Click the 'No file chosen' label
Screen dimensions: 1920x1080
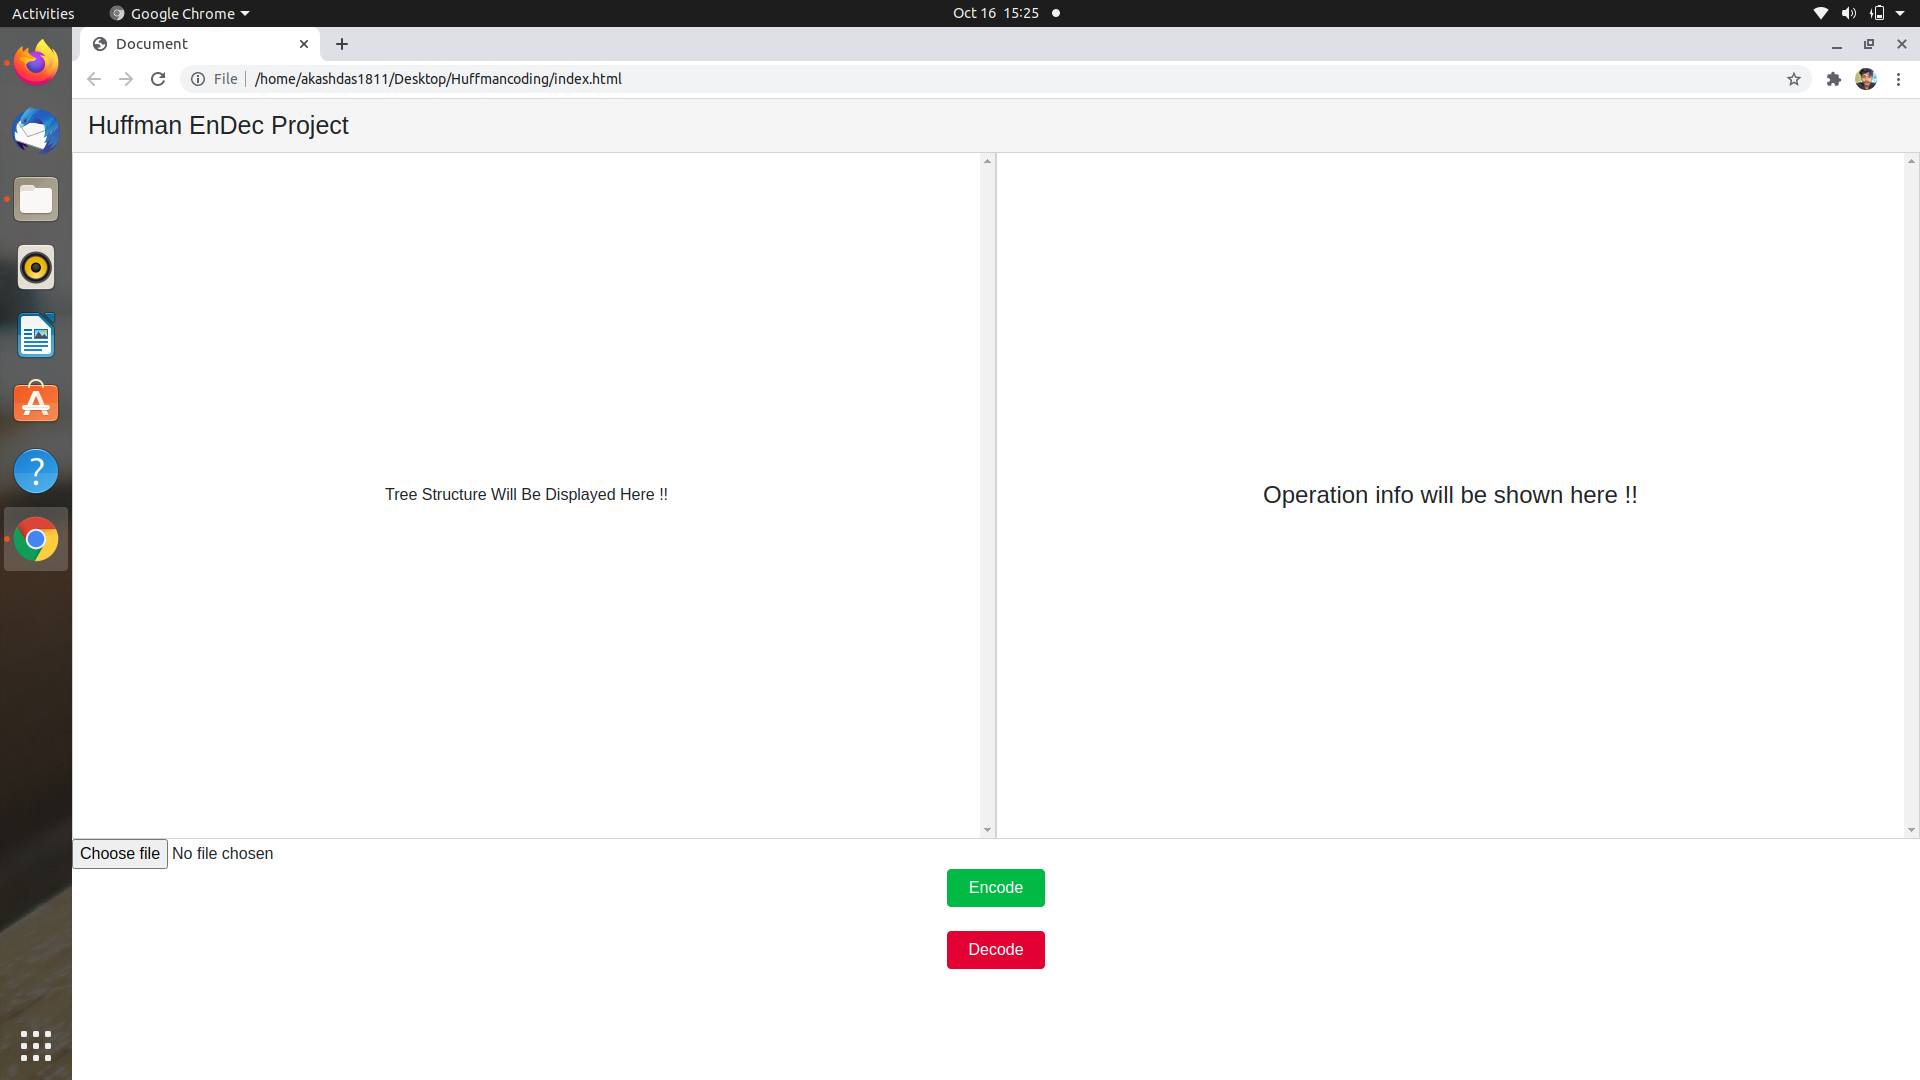[222, 854]
